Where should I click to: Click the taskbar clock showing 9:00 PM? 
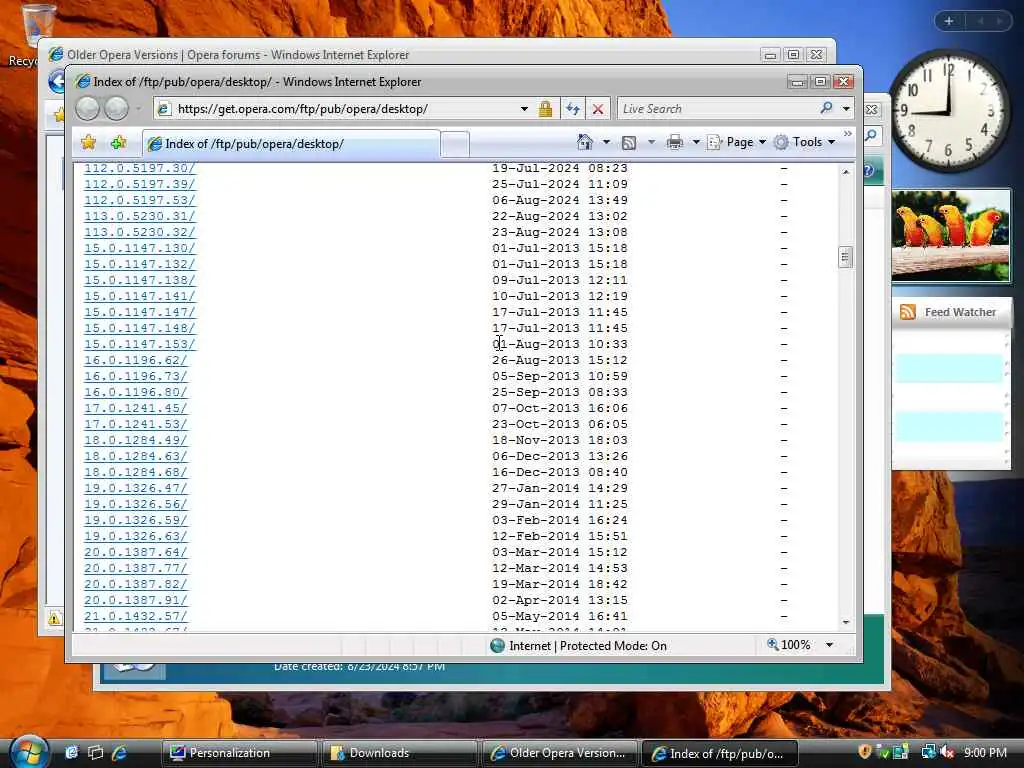tap(985, 752)
